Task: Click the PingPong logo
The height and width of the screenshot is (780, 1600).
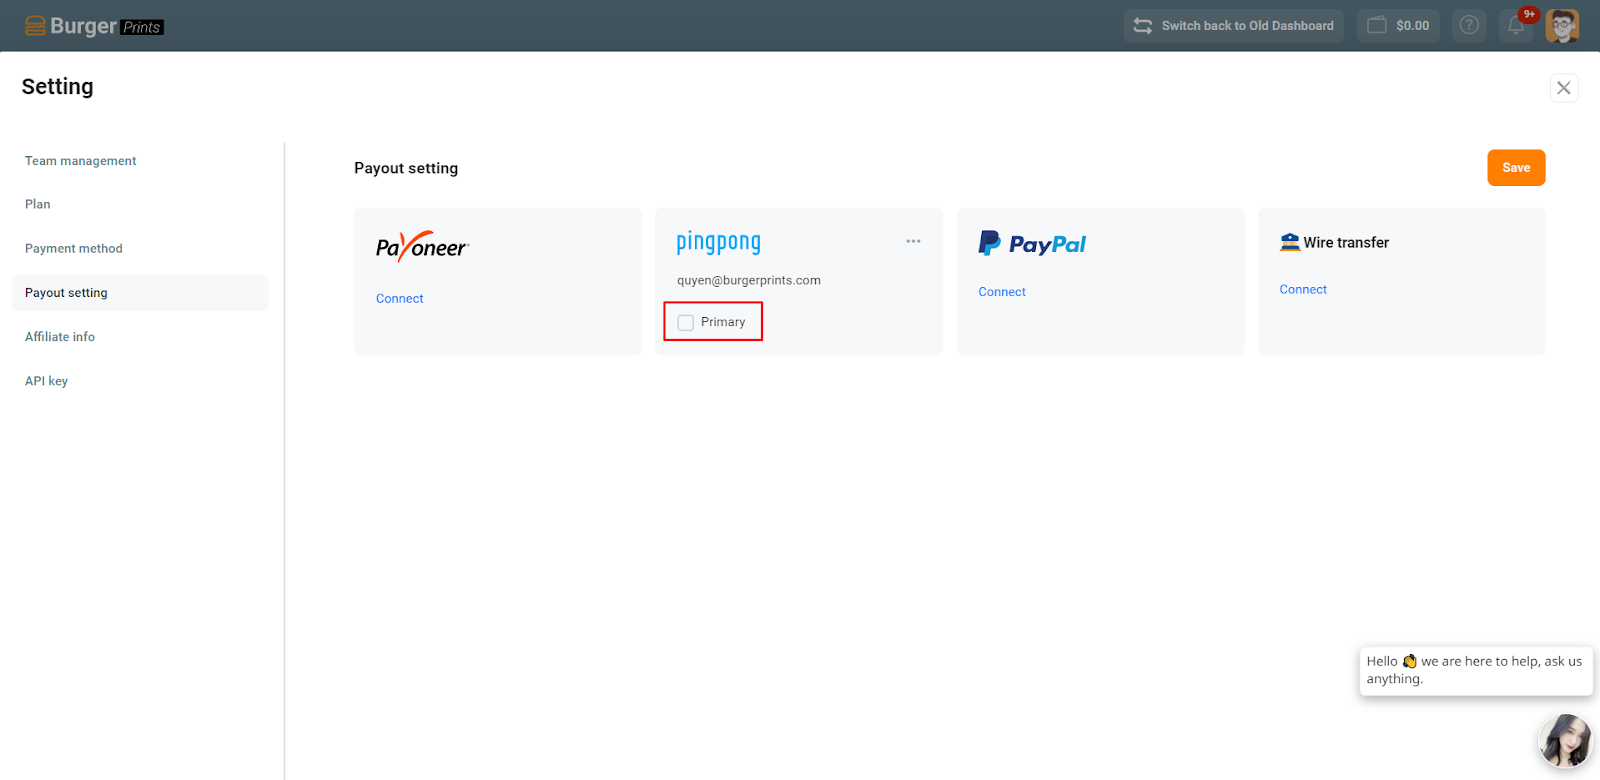Action: (719, 243)
